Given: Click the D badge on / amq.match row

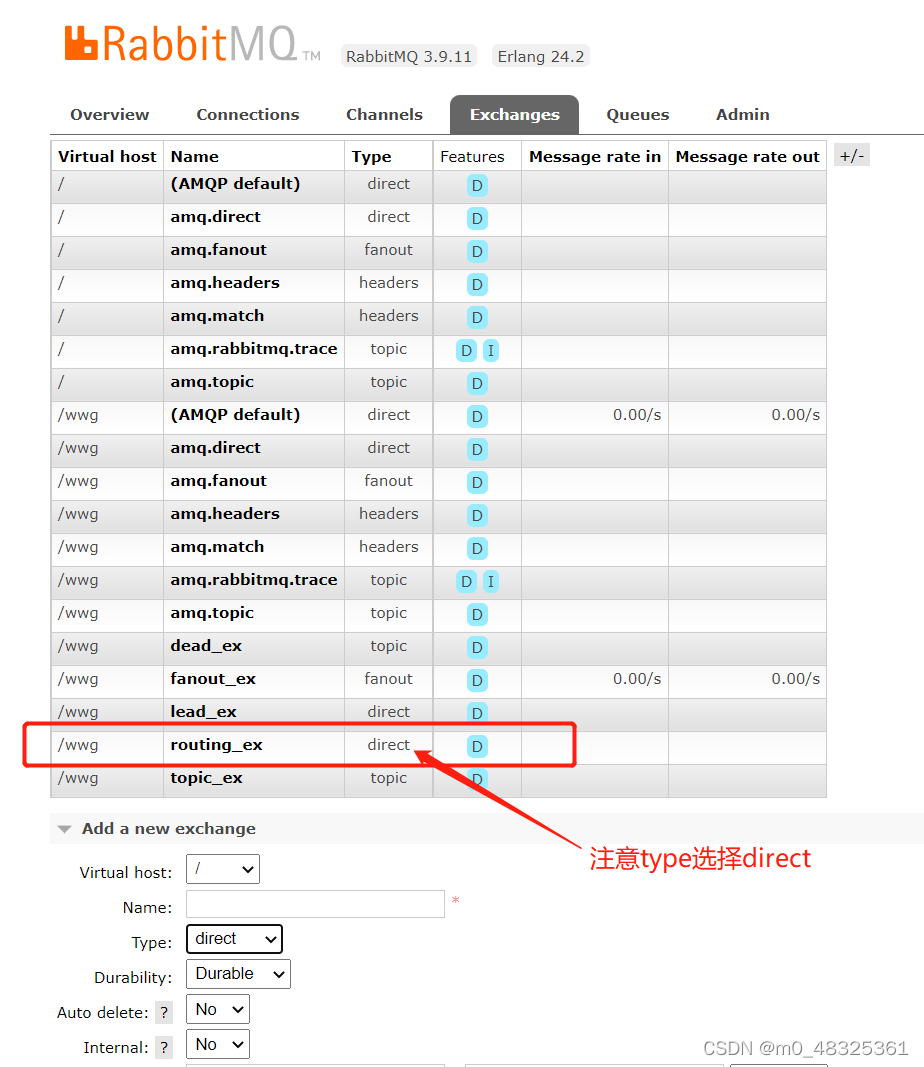Looking at the screenshot, I should point(477,317).
